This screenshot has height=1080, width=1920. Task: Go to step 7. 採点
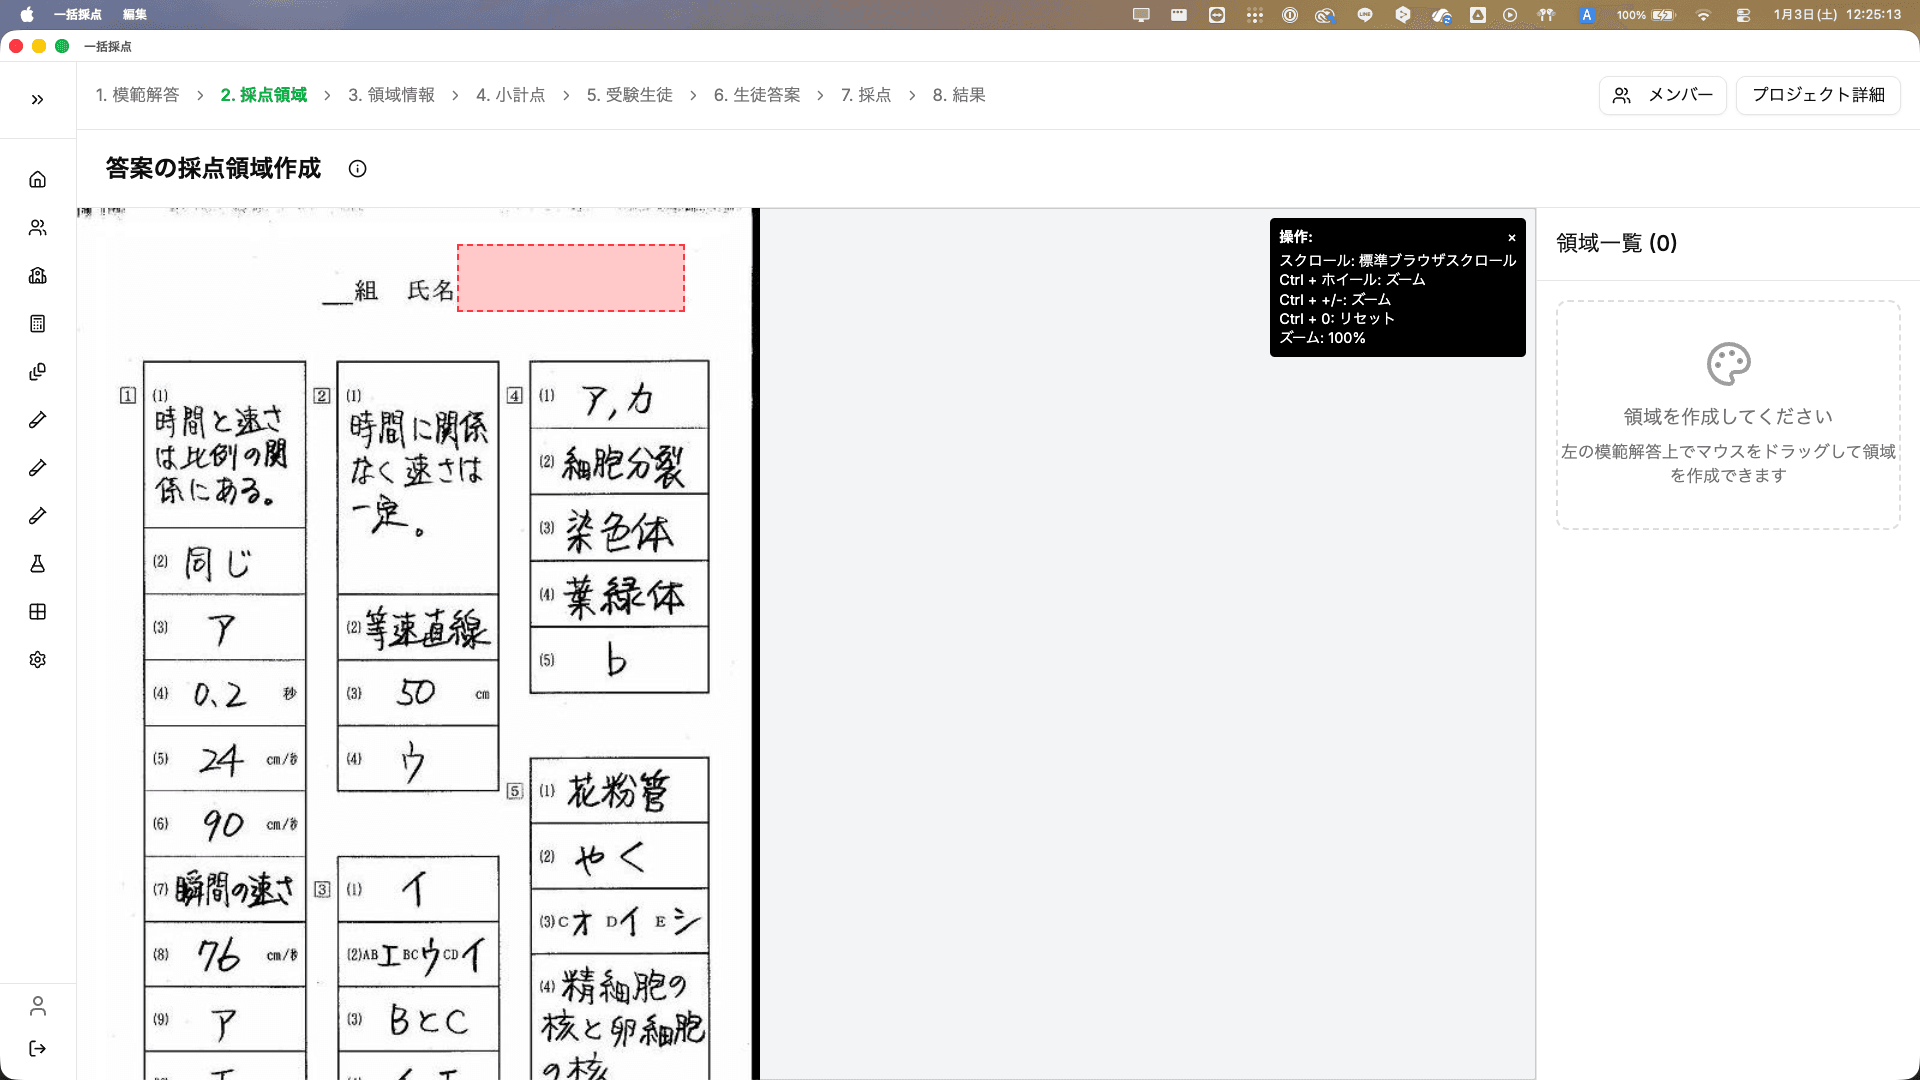pyautogui.click(x=866, y=95)
